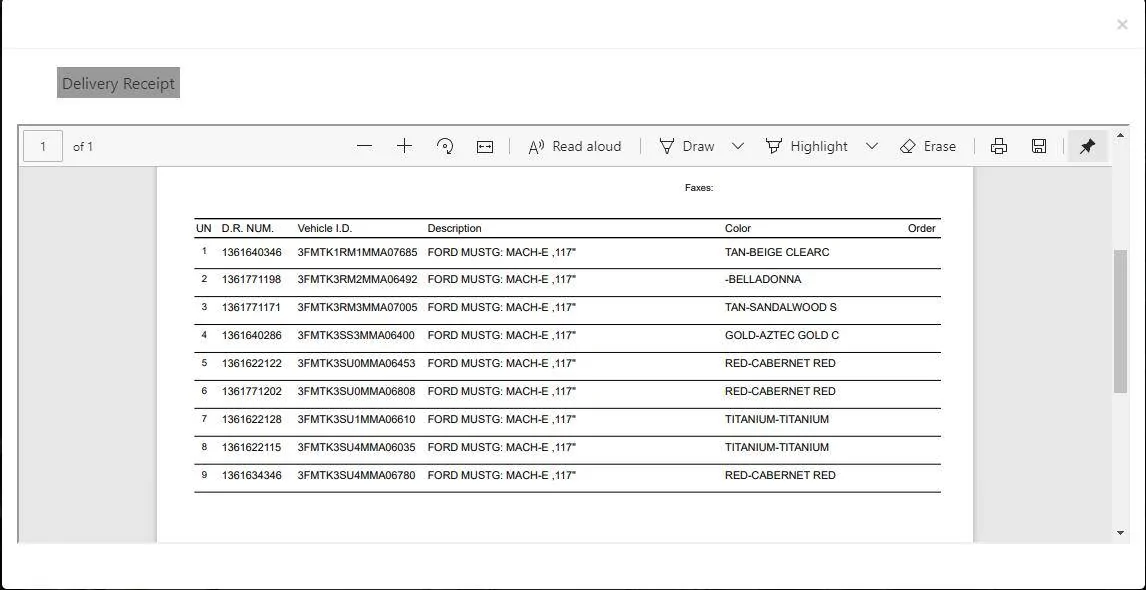1146x590 pixels.
Task: Click vehicle ID 3FMTK3SS3MMA06400
Action: pyautogui.click(x=356, y=336)
